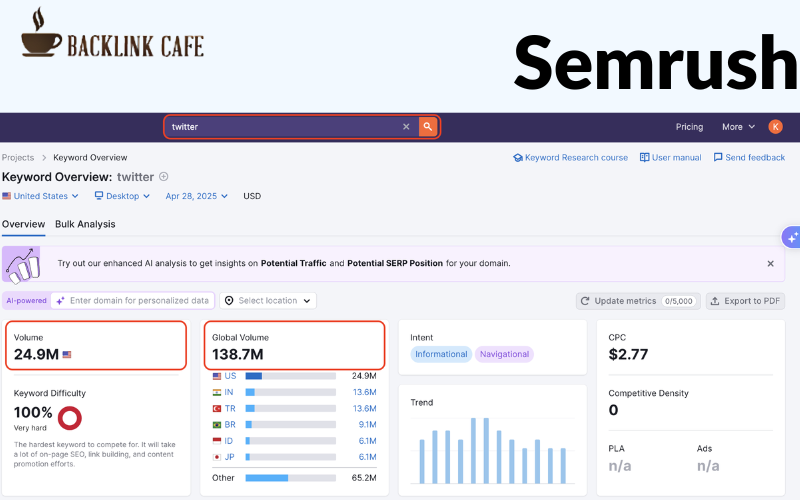The height and width of the screenshot is (500, 800).
Task: Click the Update metrics button
Action: tap(638, 301)
